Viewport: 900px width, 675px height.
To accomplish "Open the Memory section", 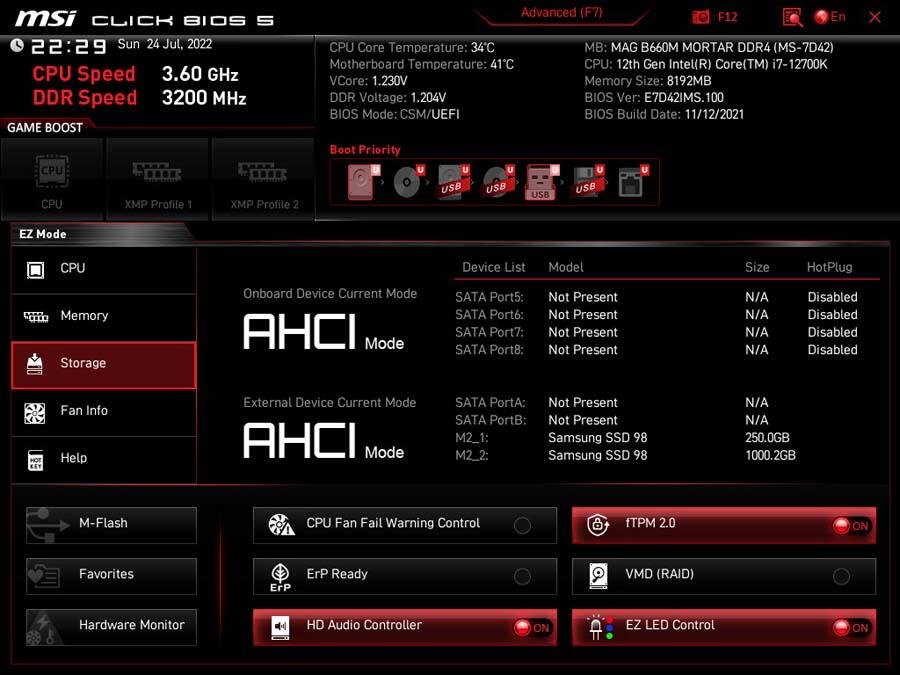I will point(104,316).
